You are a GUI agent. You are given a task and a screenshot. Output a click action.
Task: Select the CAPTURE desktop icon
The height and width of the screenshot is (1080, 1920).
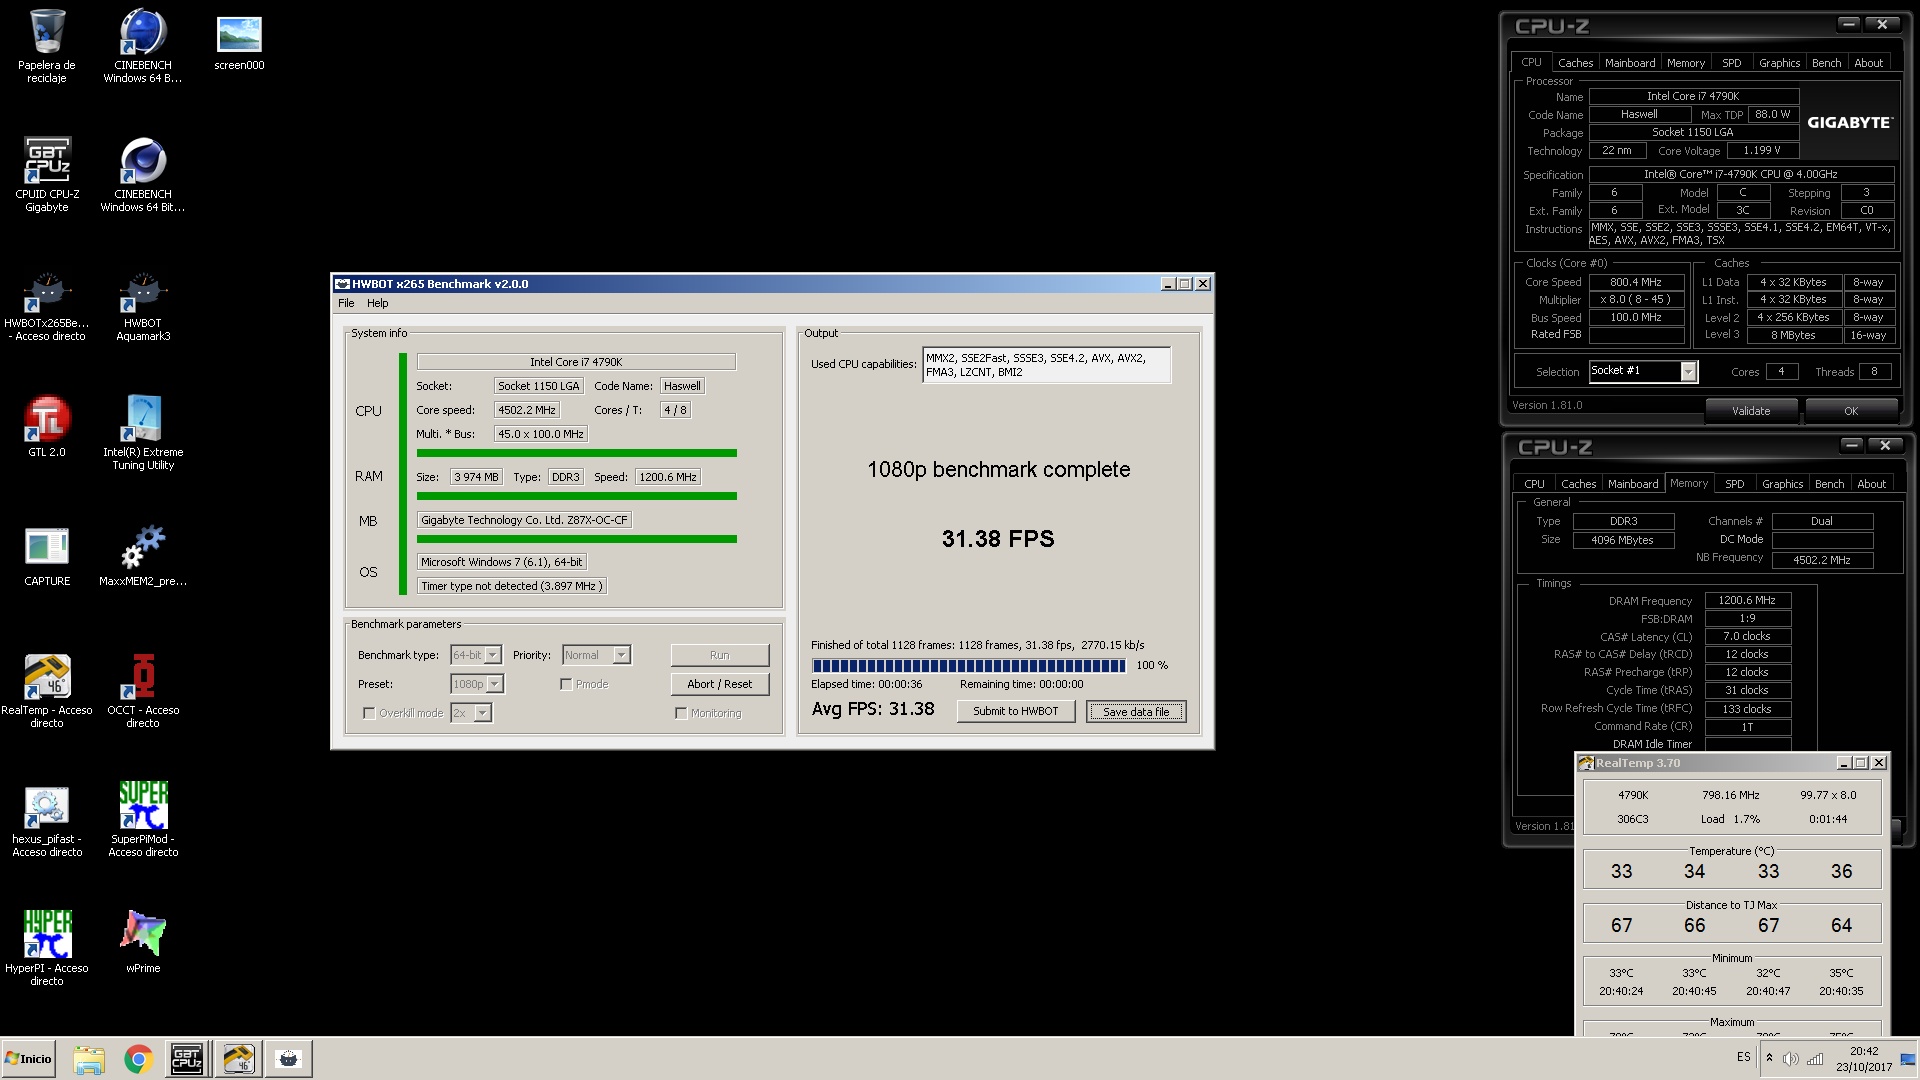pos(47,555)
